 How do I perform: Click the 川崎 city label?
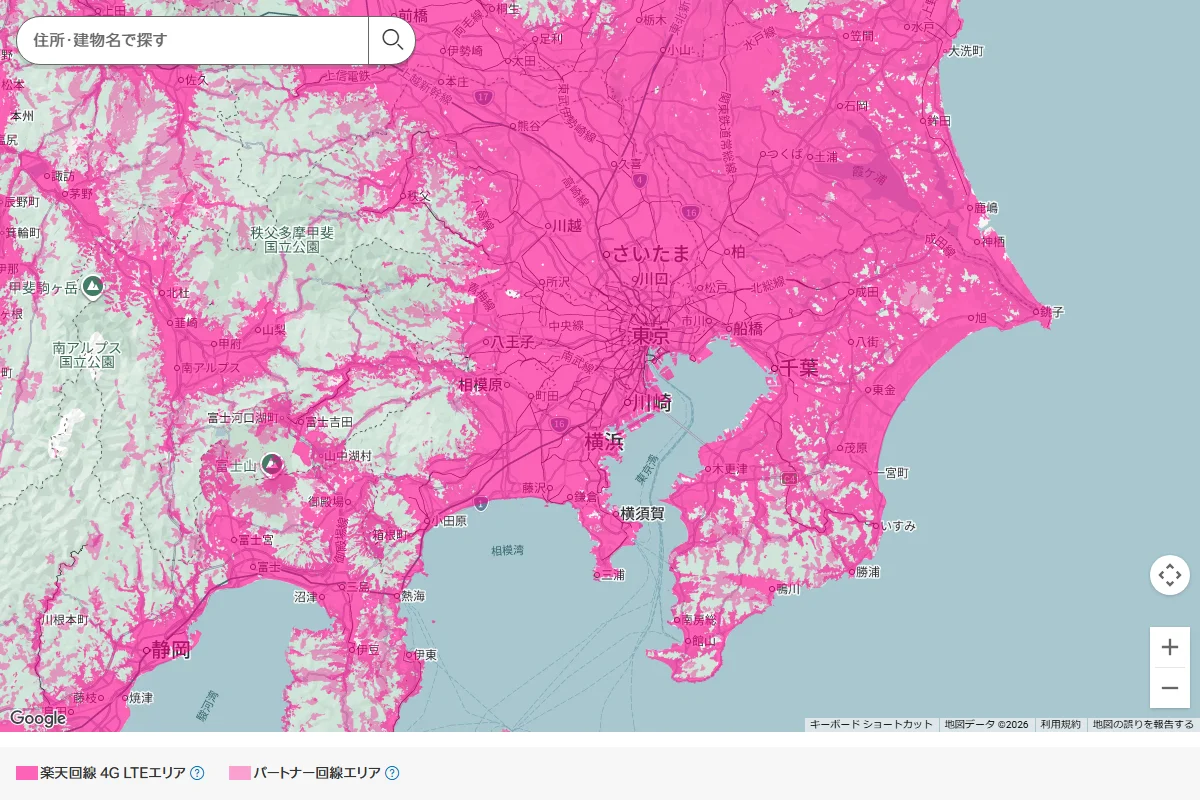tap(653, 401)
